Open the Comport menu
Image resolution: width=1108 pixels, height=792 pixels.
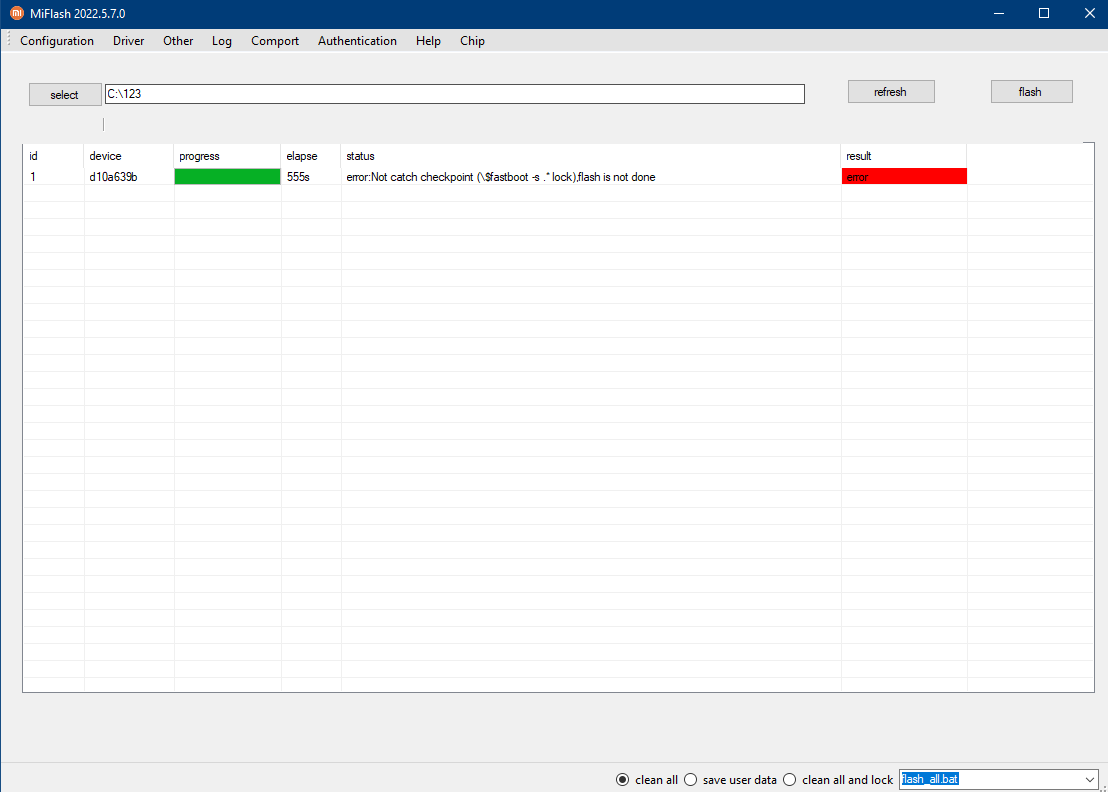(275, 41)
